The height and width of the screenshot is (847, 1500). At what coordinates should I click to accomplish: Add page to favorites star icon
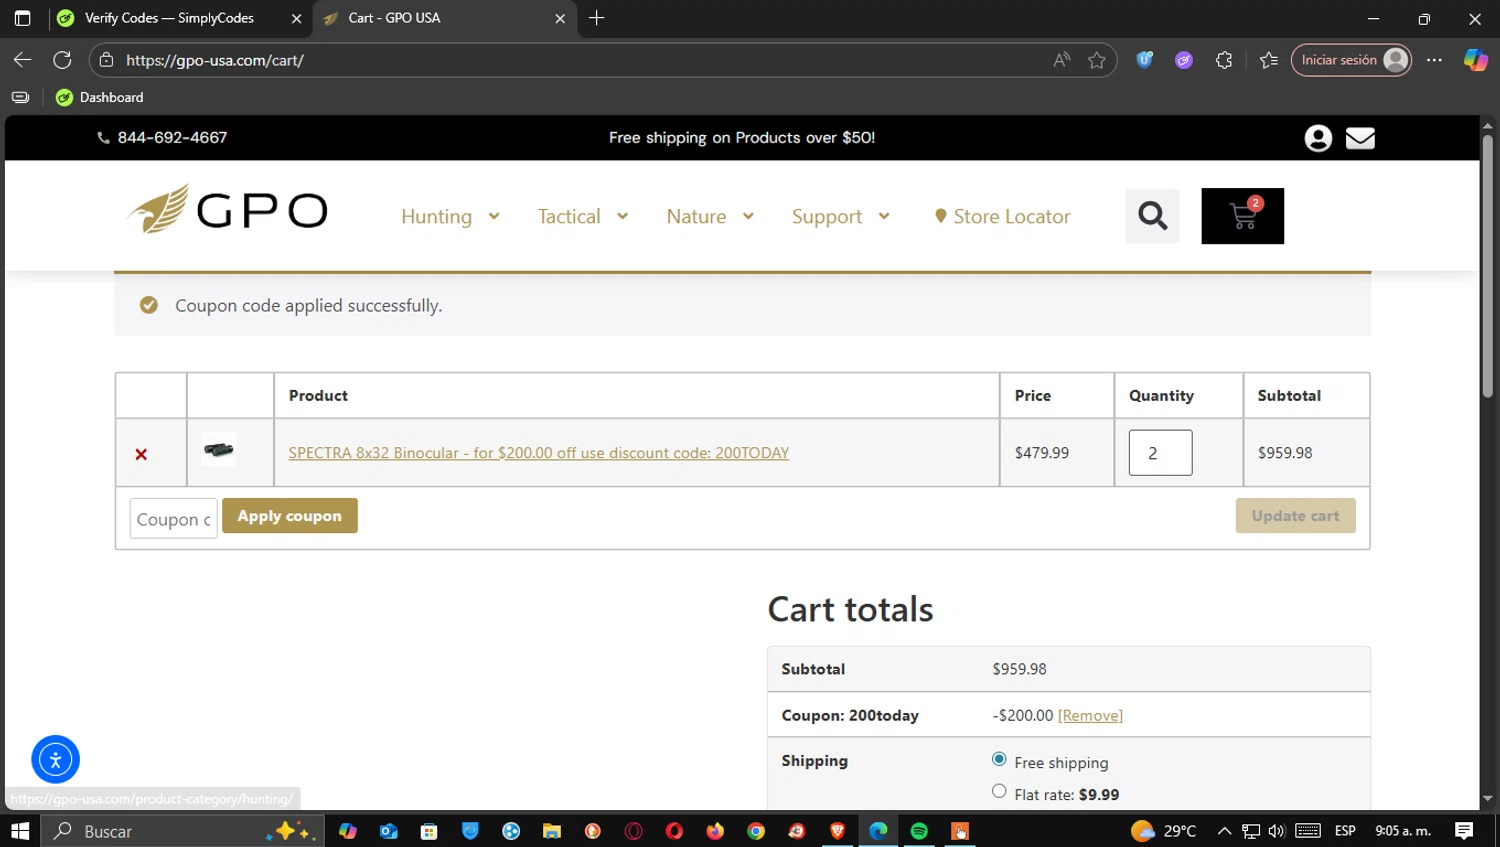(x=1097, y=60)
